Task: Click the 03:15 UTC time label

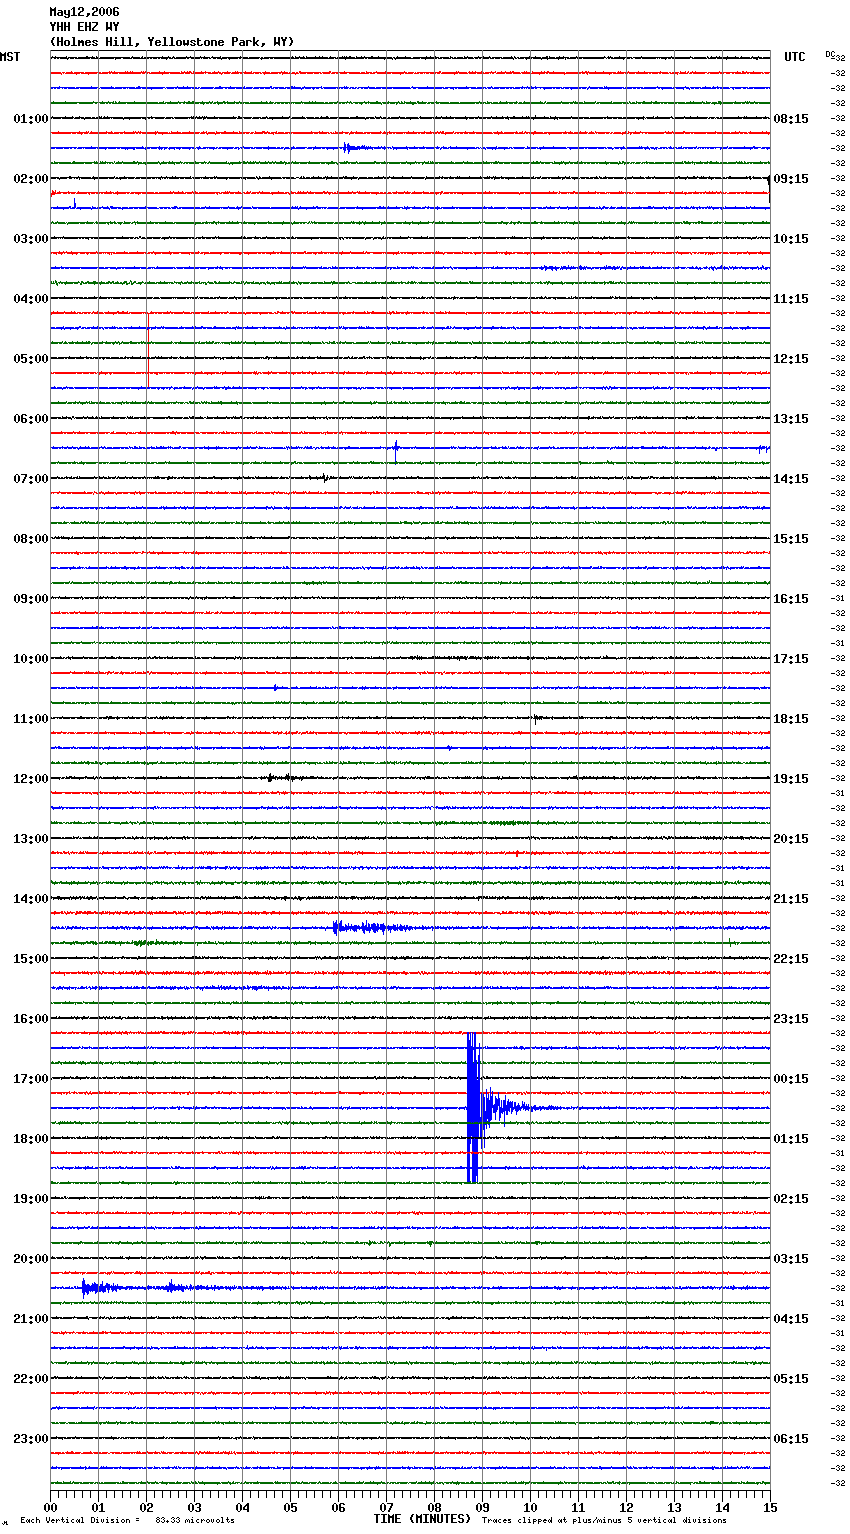Action: coord(791,1259)
